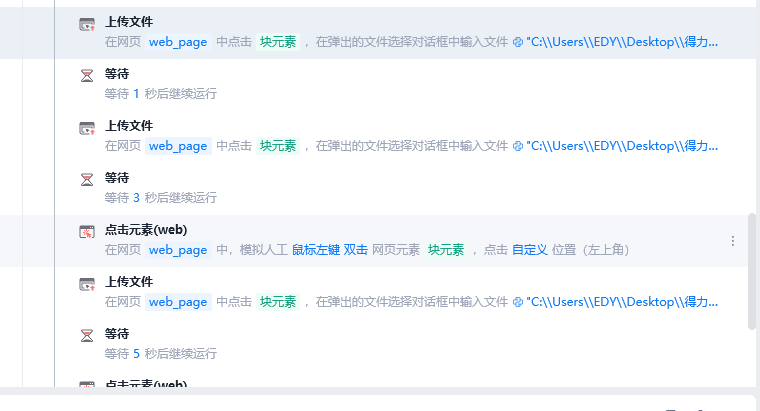Click the 鼠标左键 parameter link

pyautogui.click(x=316, y=250)
